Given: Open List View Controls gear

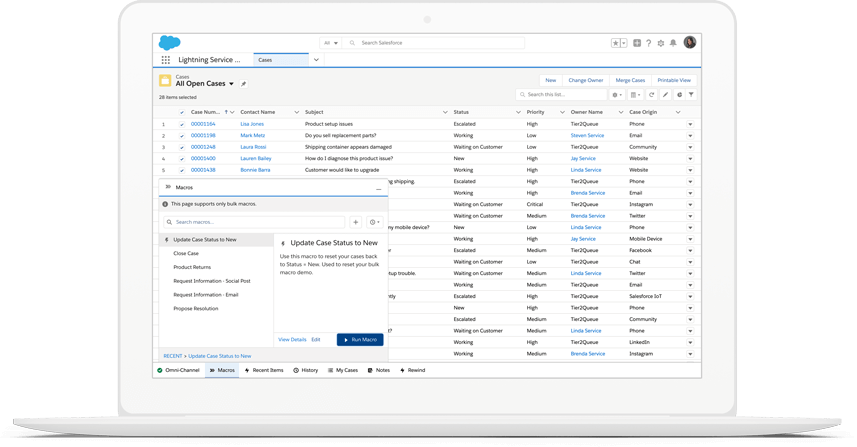Looking at the screenshot, I should [x=617, y=95].
